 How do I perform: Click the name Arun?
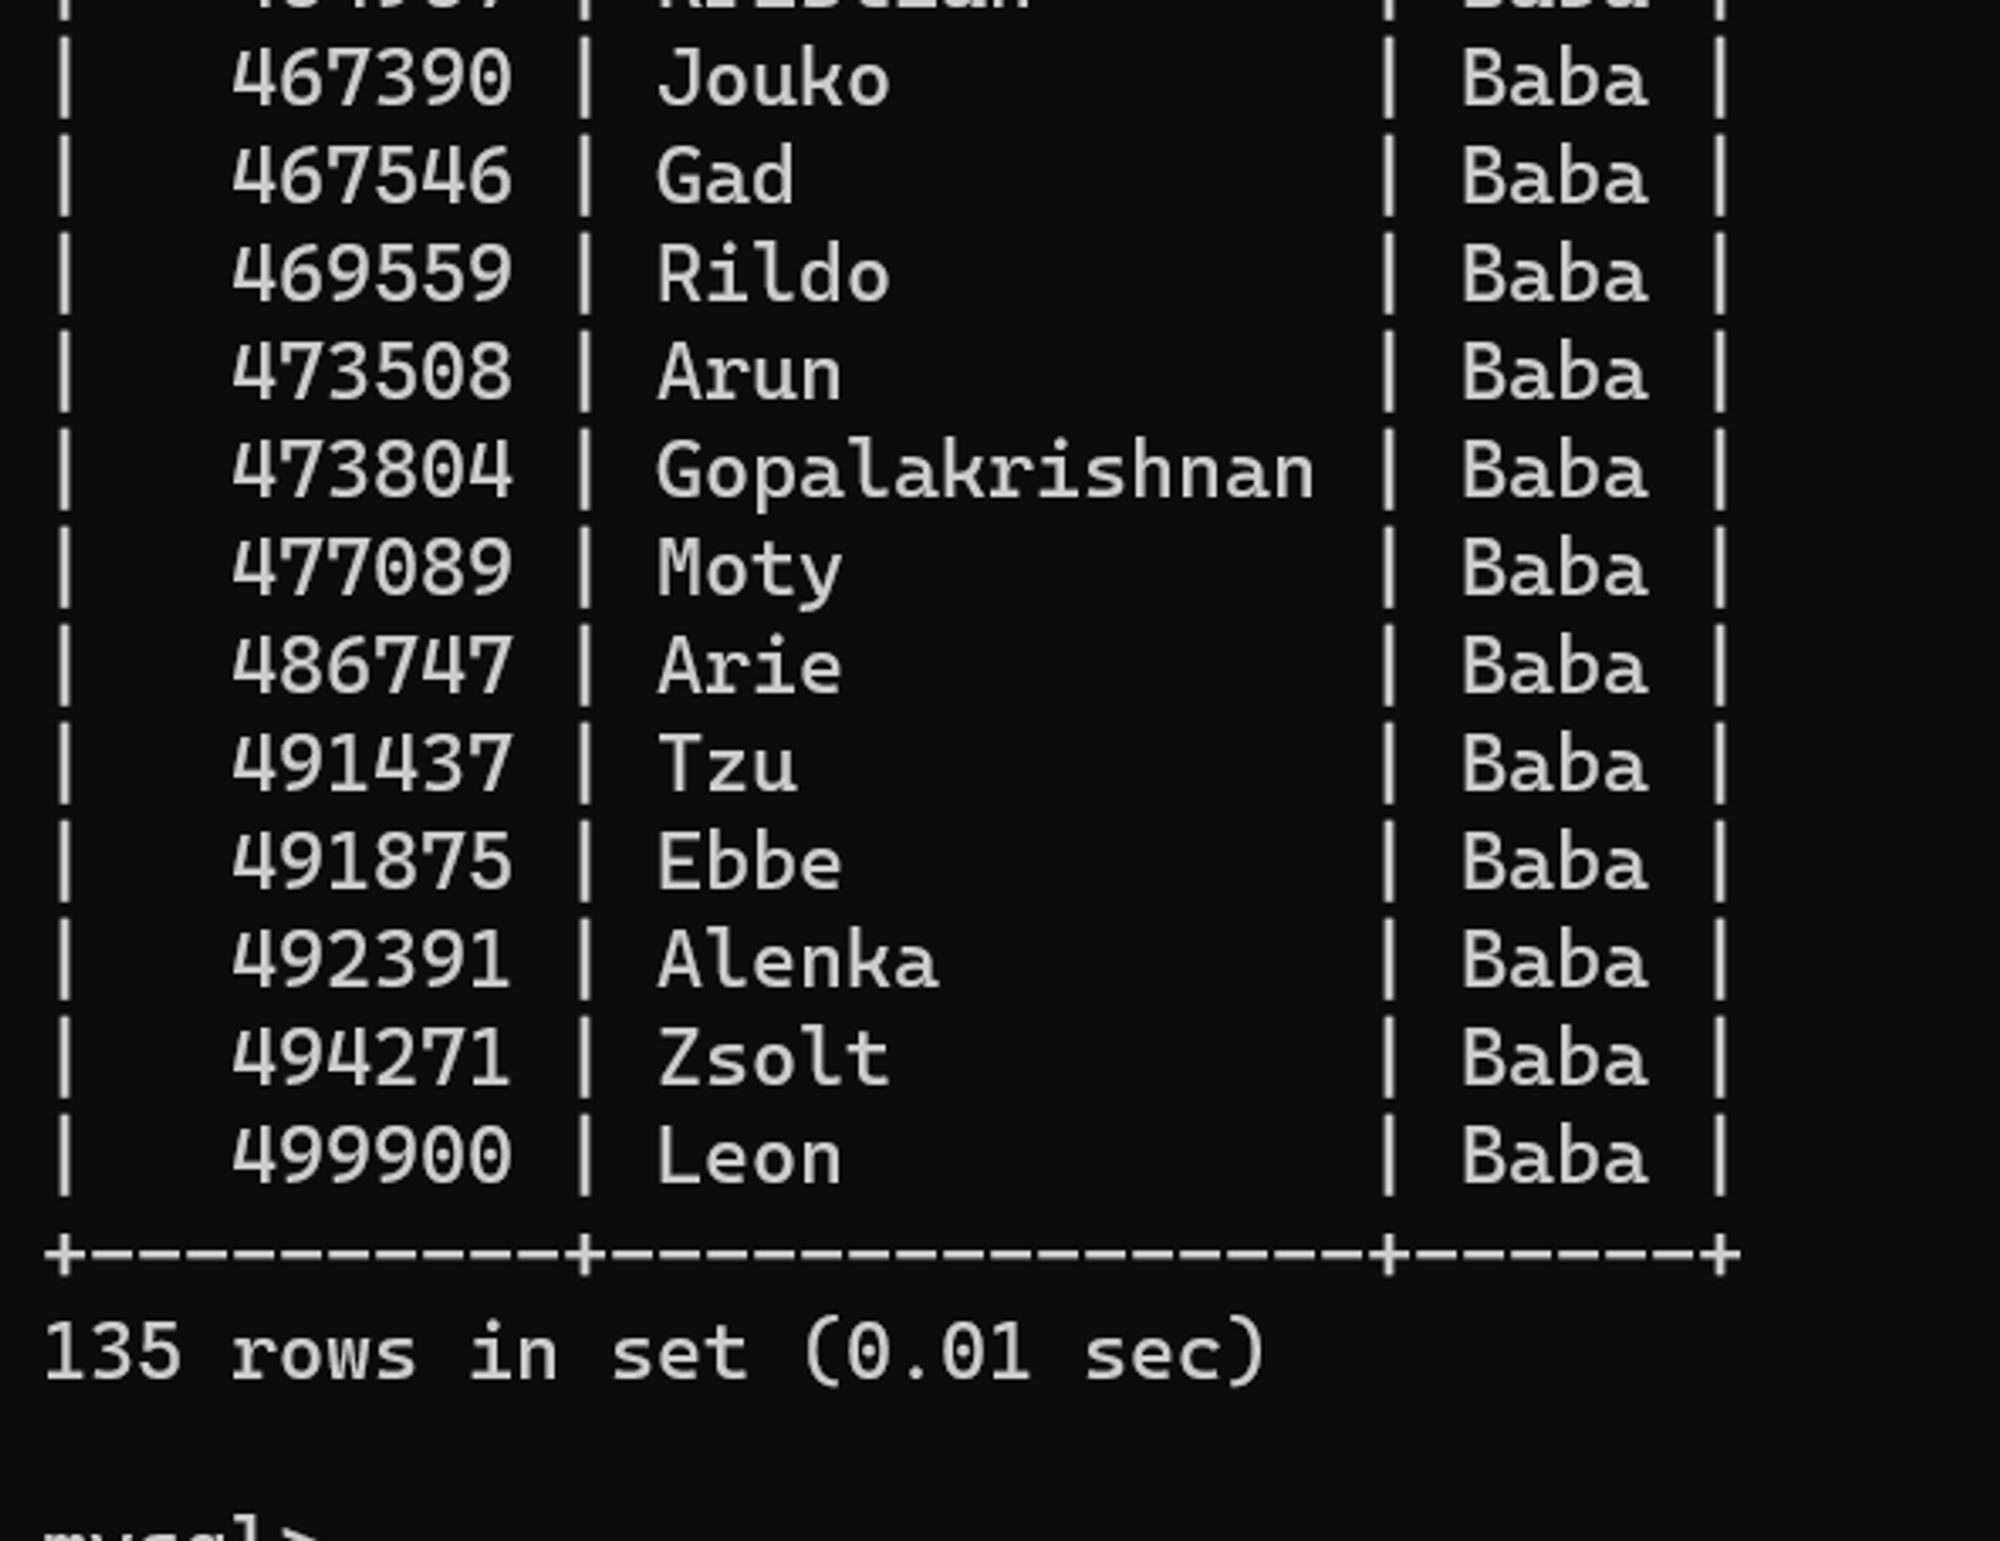750,373
